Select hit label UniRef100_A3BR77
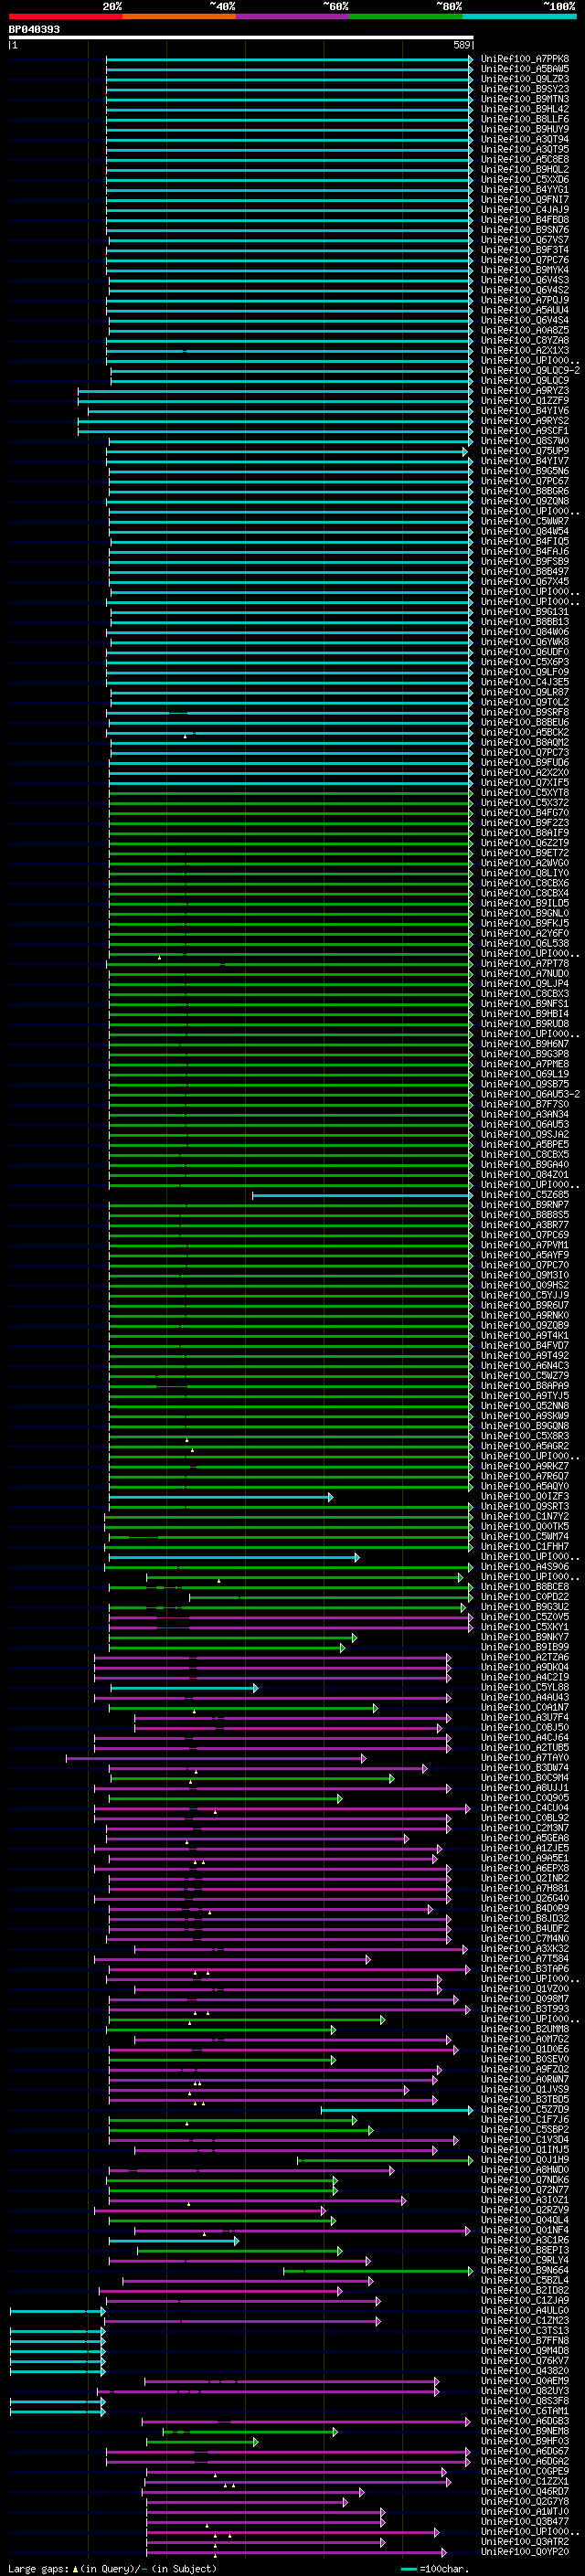 pos(524,1225)
